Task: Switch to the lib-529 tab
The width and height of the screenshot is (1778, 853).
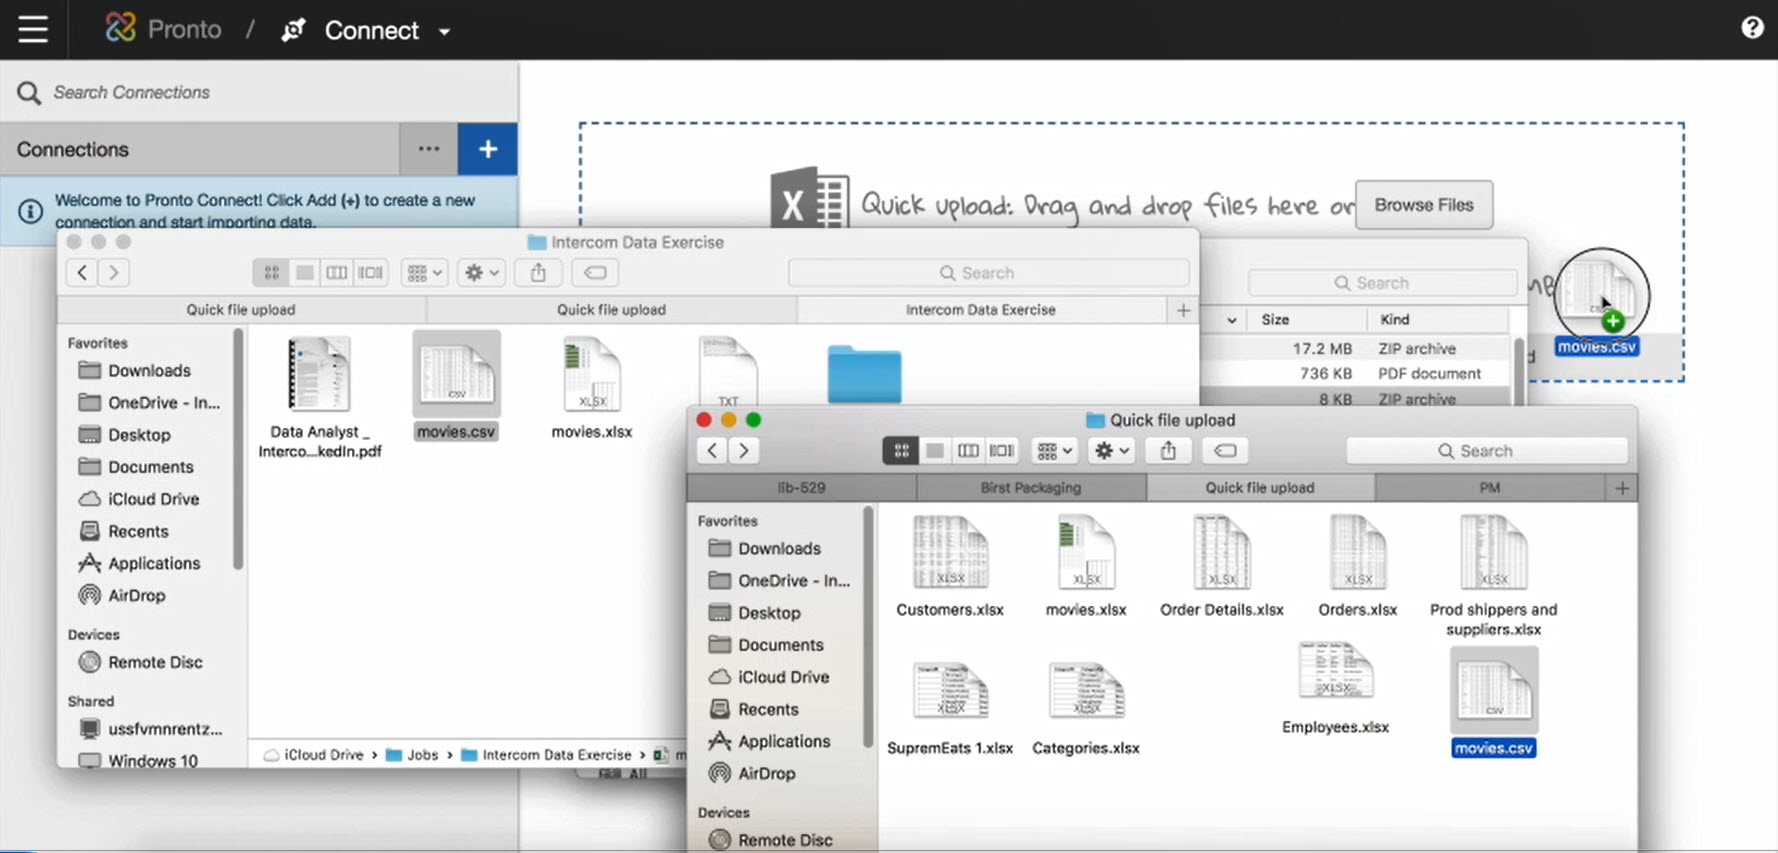Action: [x=801, y=488]
